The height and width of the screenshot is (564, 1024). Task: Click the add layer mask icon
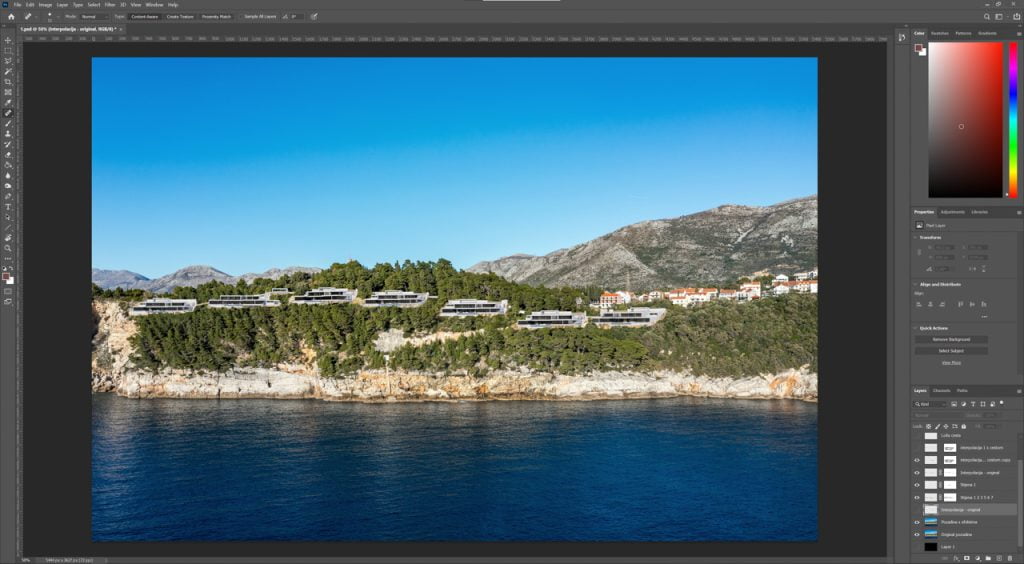pos(966,557)
